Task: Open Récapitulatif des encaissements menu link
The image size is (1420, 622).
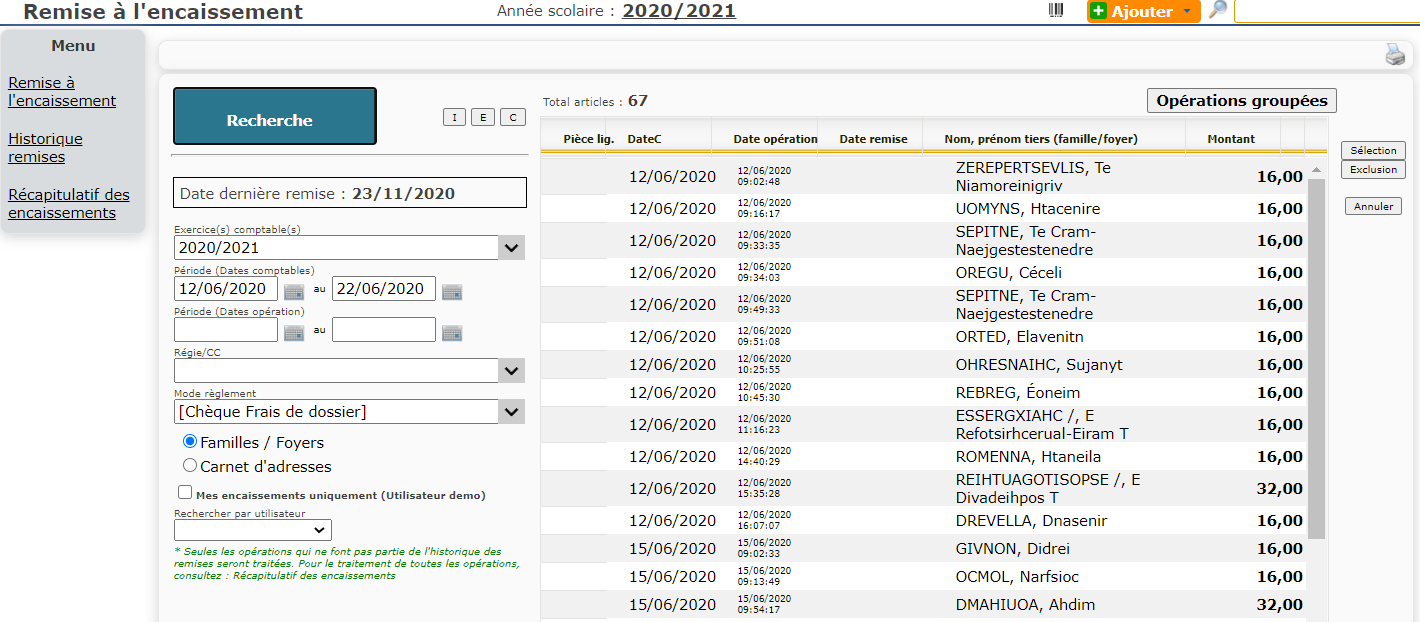Action: (69, 203)
